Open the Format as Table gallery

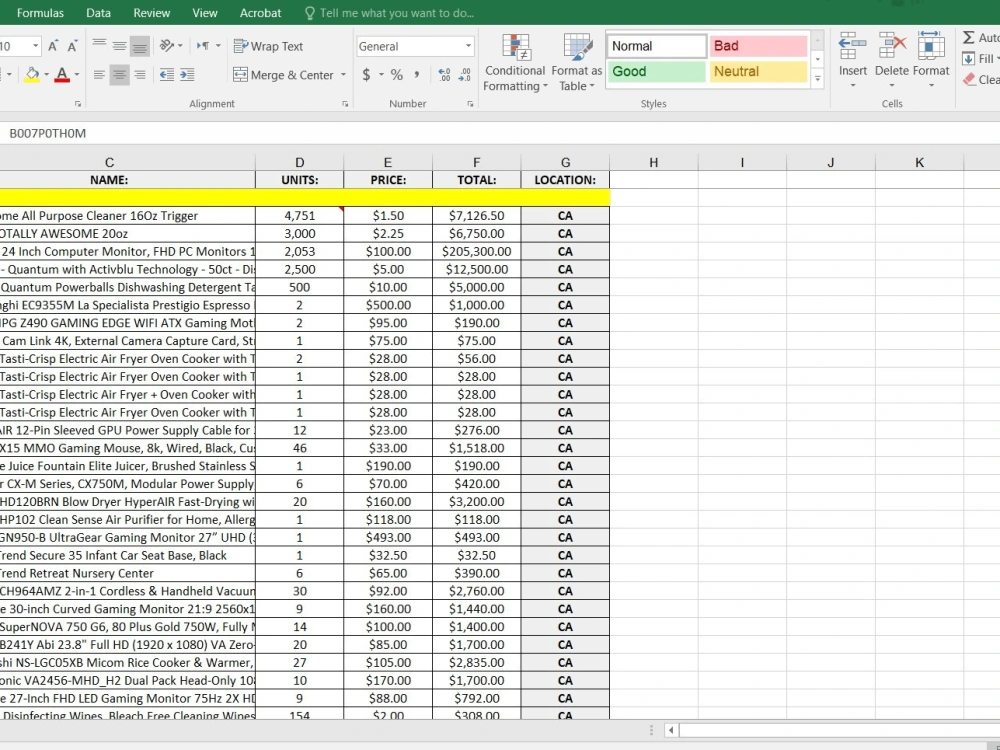point(577,62)
